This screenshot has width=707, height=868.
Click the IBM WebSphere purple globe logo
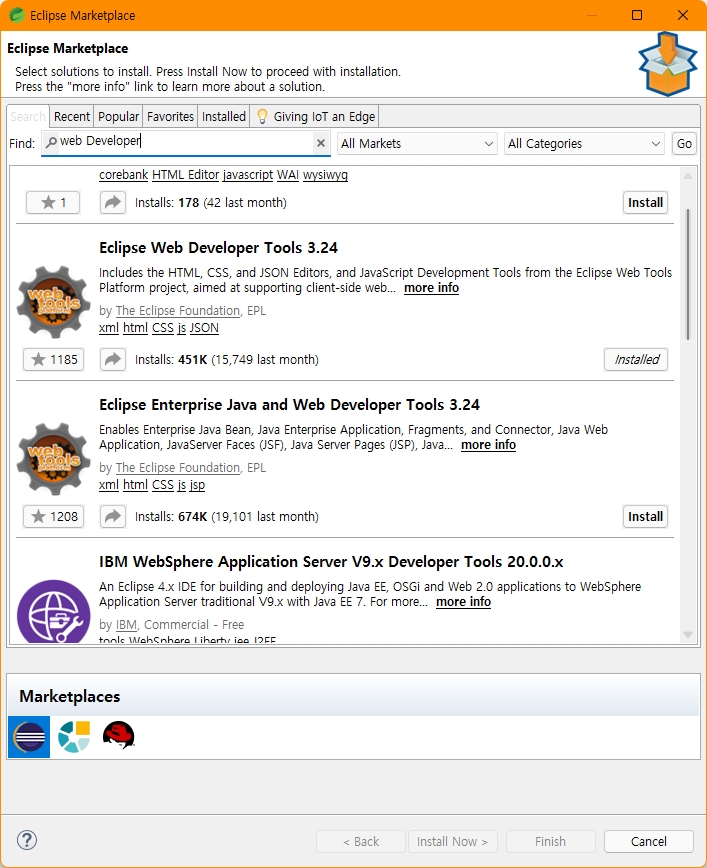coord(53,612)
